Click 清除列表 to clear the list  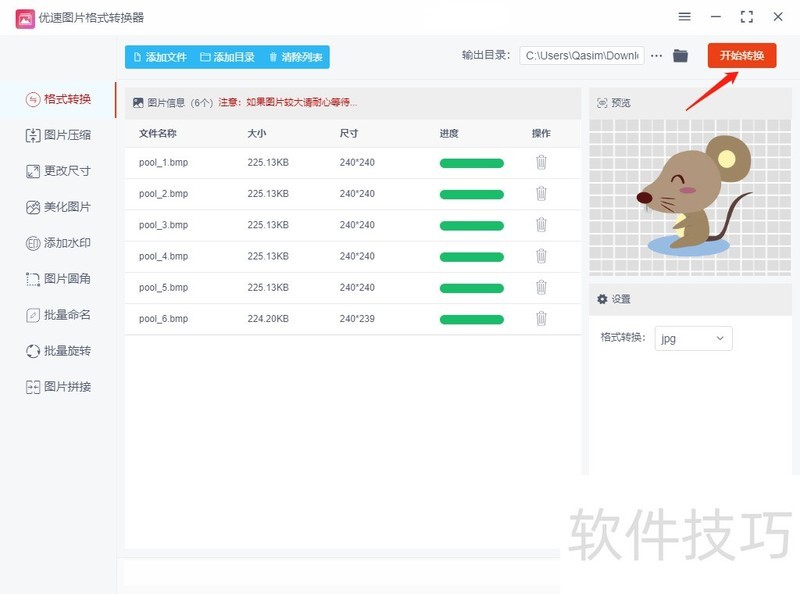pyautogui.click(x=299, y=57)
